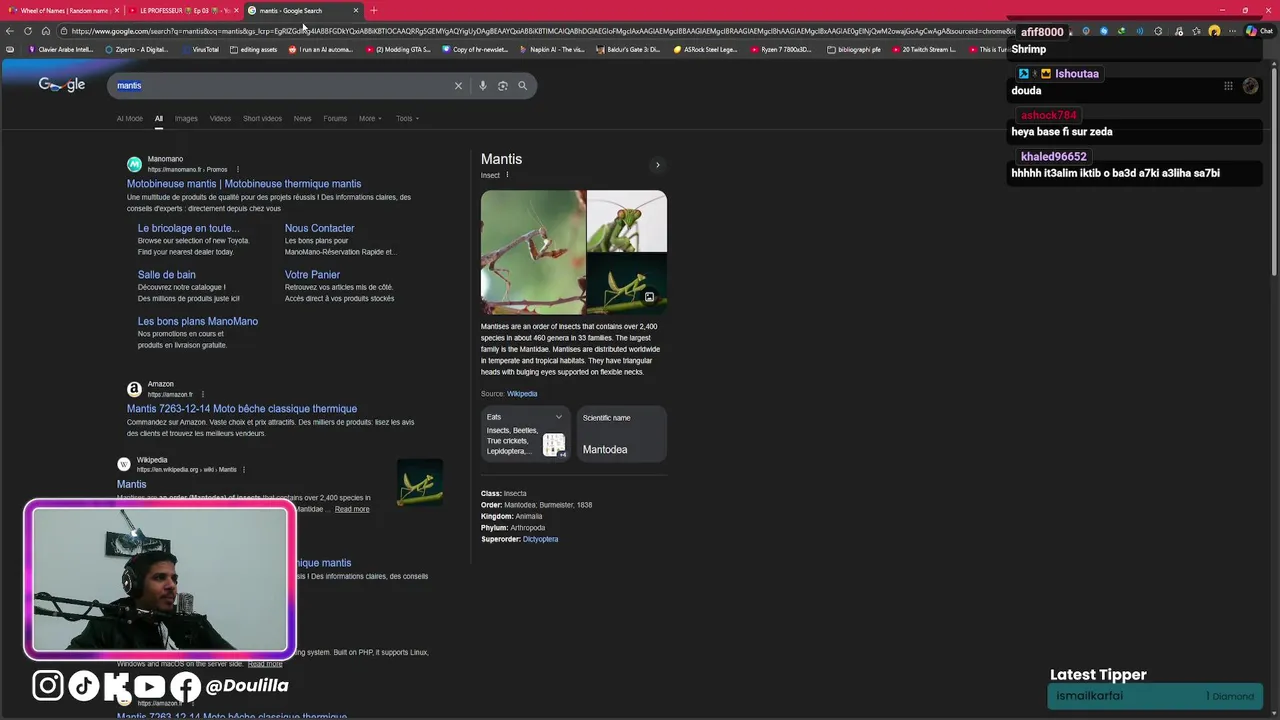Switch to the News tab
This screenshot has height=720, width=1280.
pos(302,118)
